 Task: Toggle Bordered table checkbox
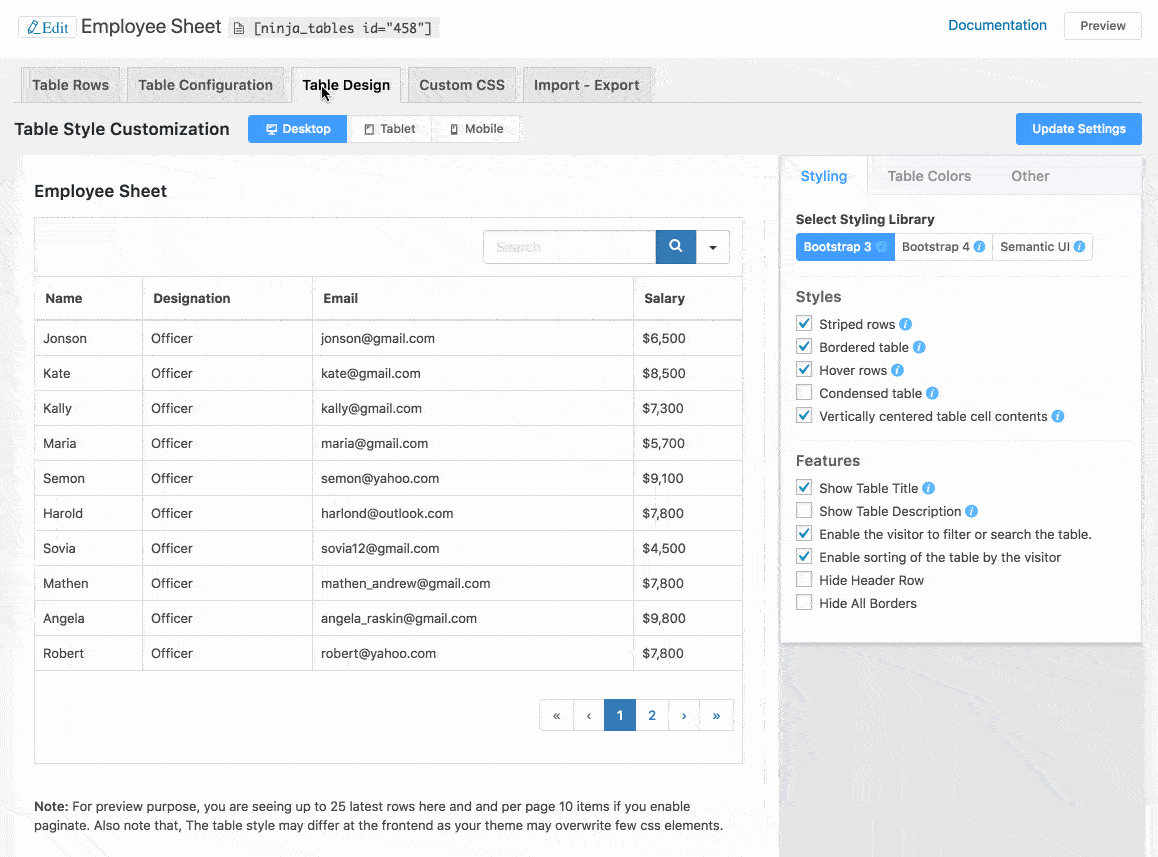(x=804, y=346)
